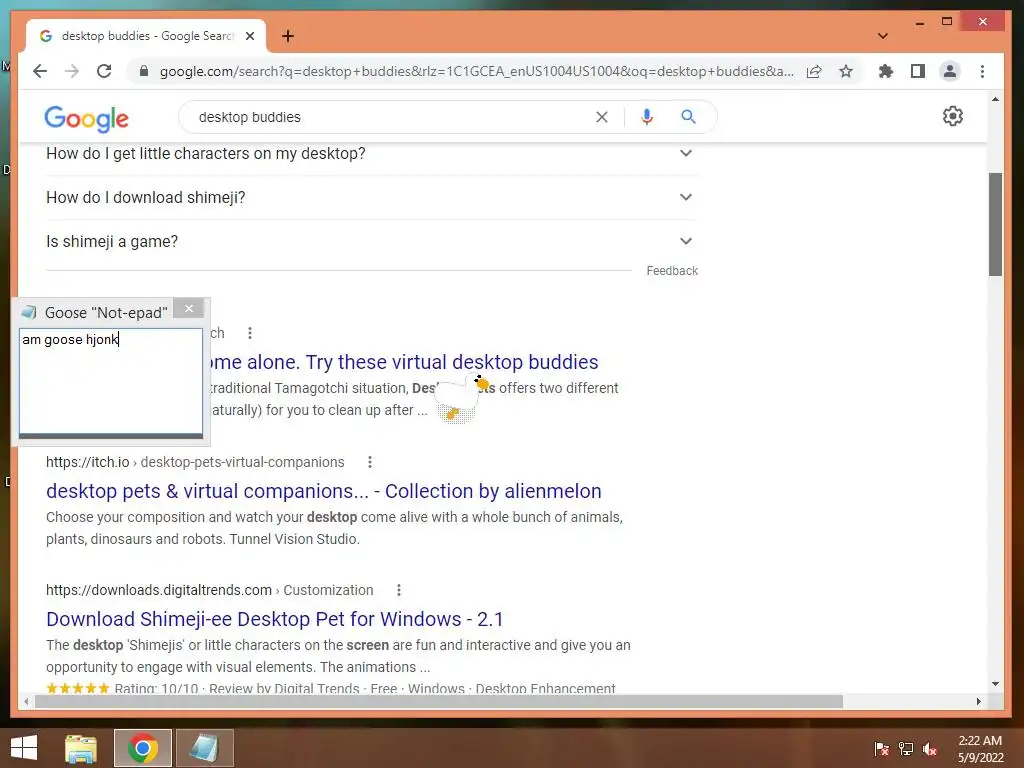Click the URL address bar

click(477, 71)
